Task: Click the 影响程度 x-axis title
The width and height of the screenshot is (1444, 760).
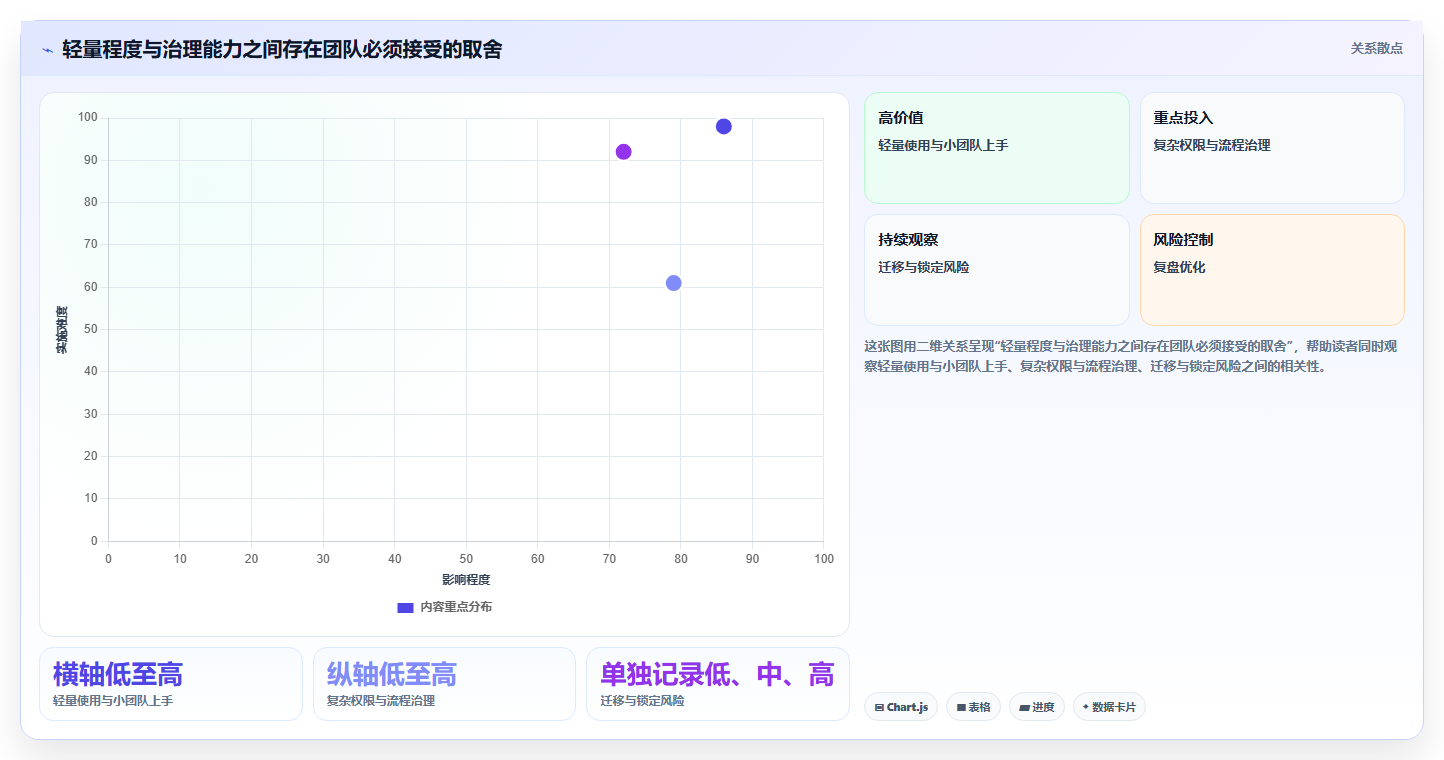Action: click(466, 579)
